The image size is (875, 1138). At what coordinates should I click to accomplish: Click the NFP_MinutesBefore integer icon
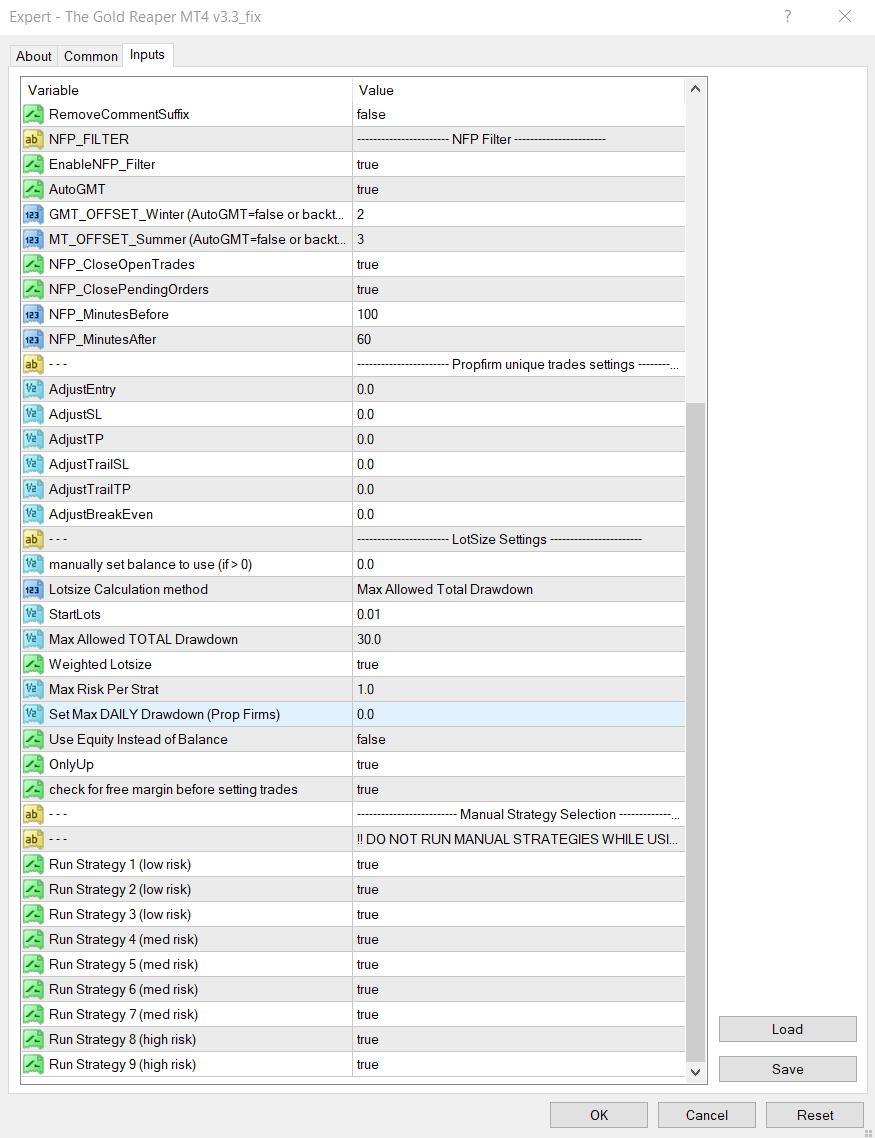pyautogui.click(x=33, y=315)
